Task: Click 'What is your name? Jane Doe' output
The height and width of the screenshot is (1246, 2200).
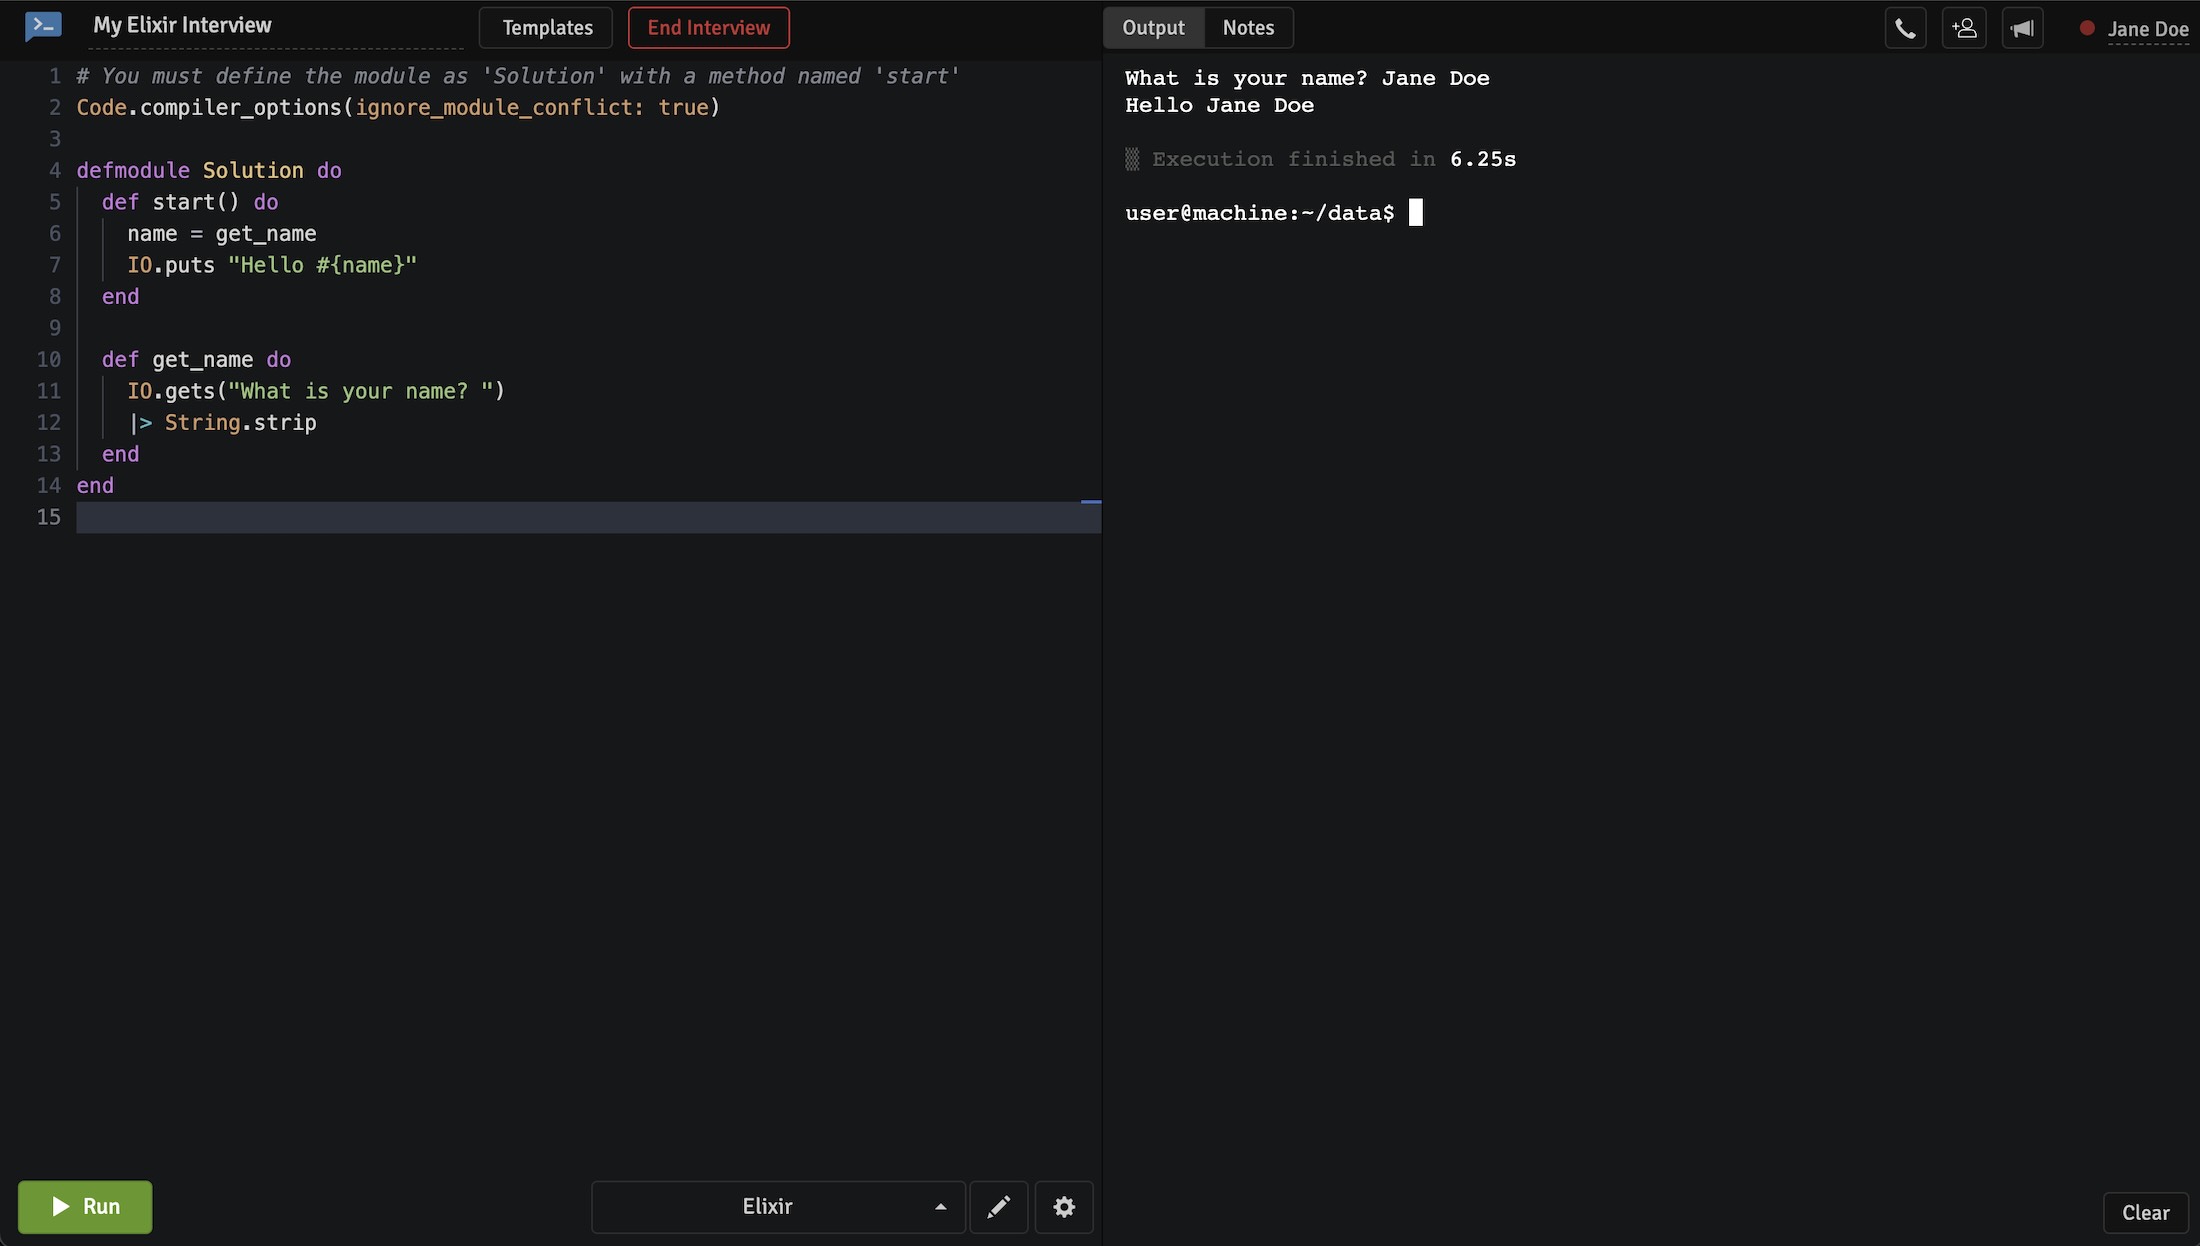Action: tap(1307, 78)
